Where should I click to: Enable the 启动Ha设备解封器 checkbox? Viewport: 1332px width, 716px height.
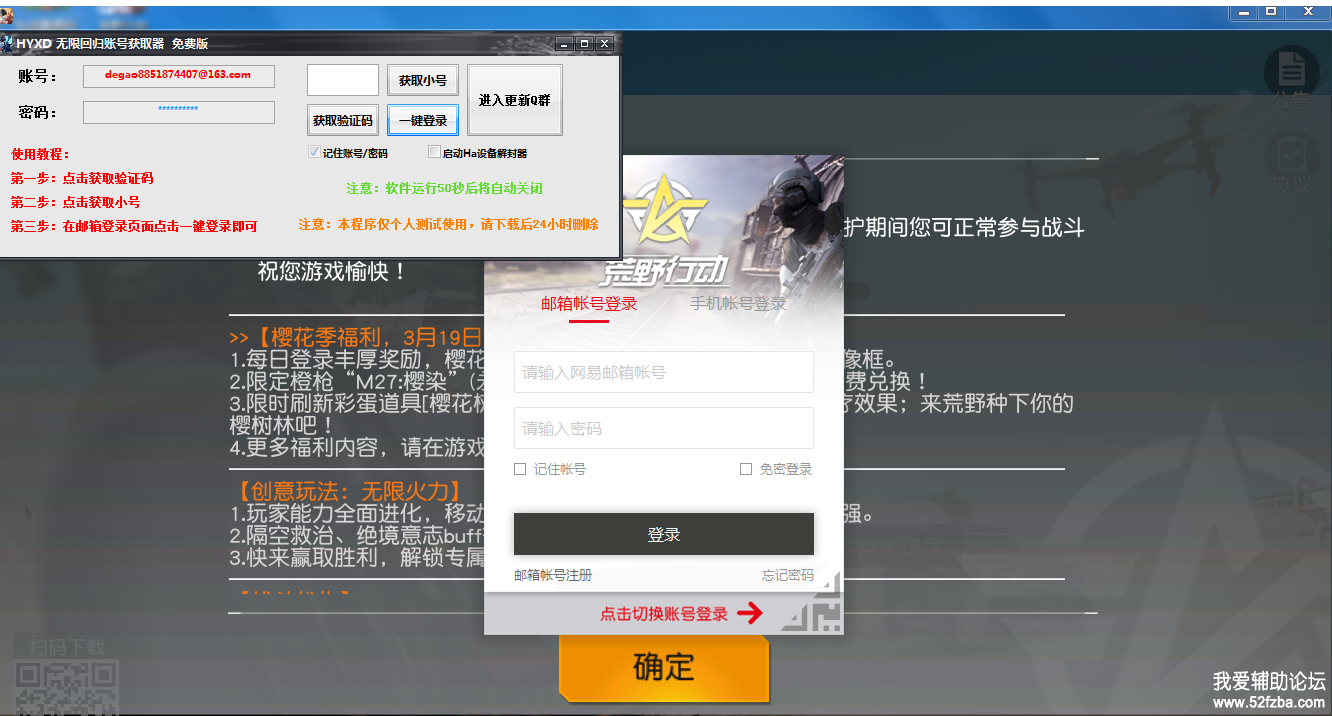434,153
